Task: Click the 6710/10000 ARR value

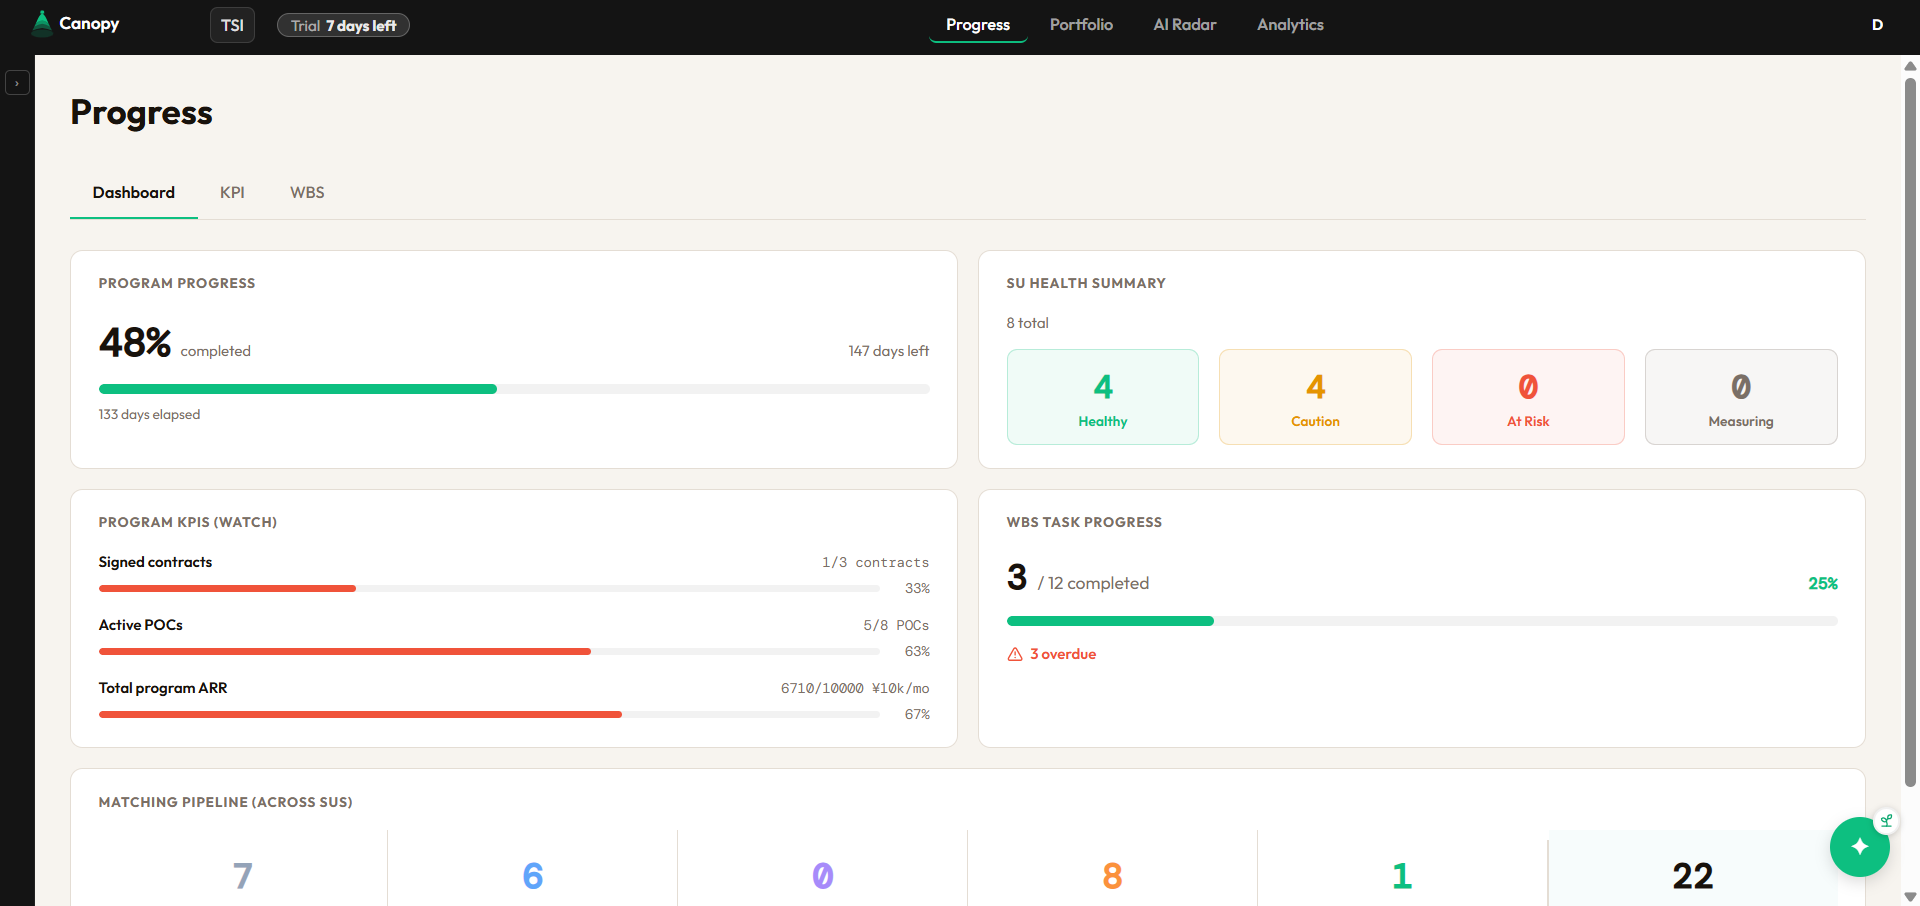Action: click(x=855, y=688)
